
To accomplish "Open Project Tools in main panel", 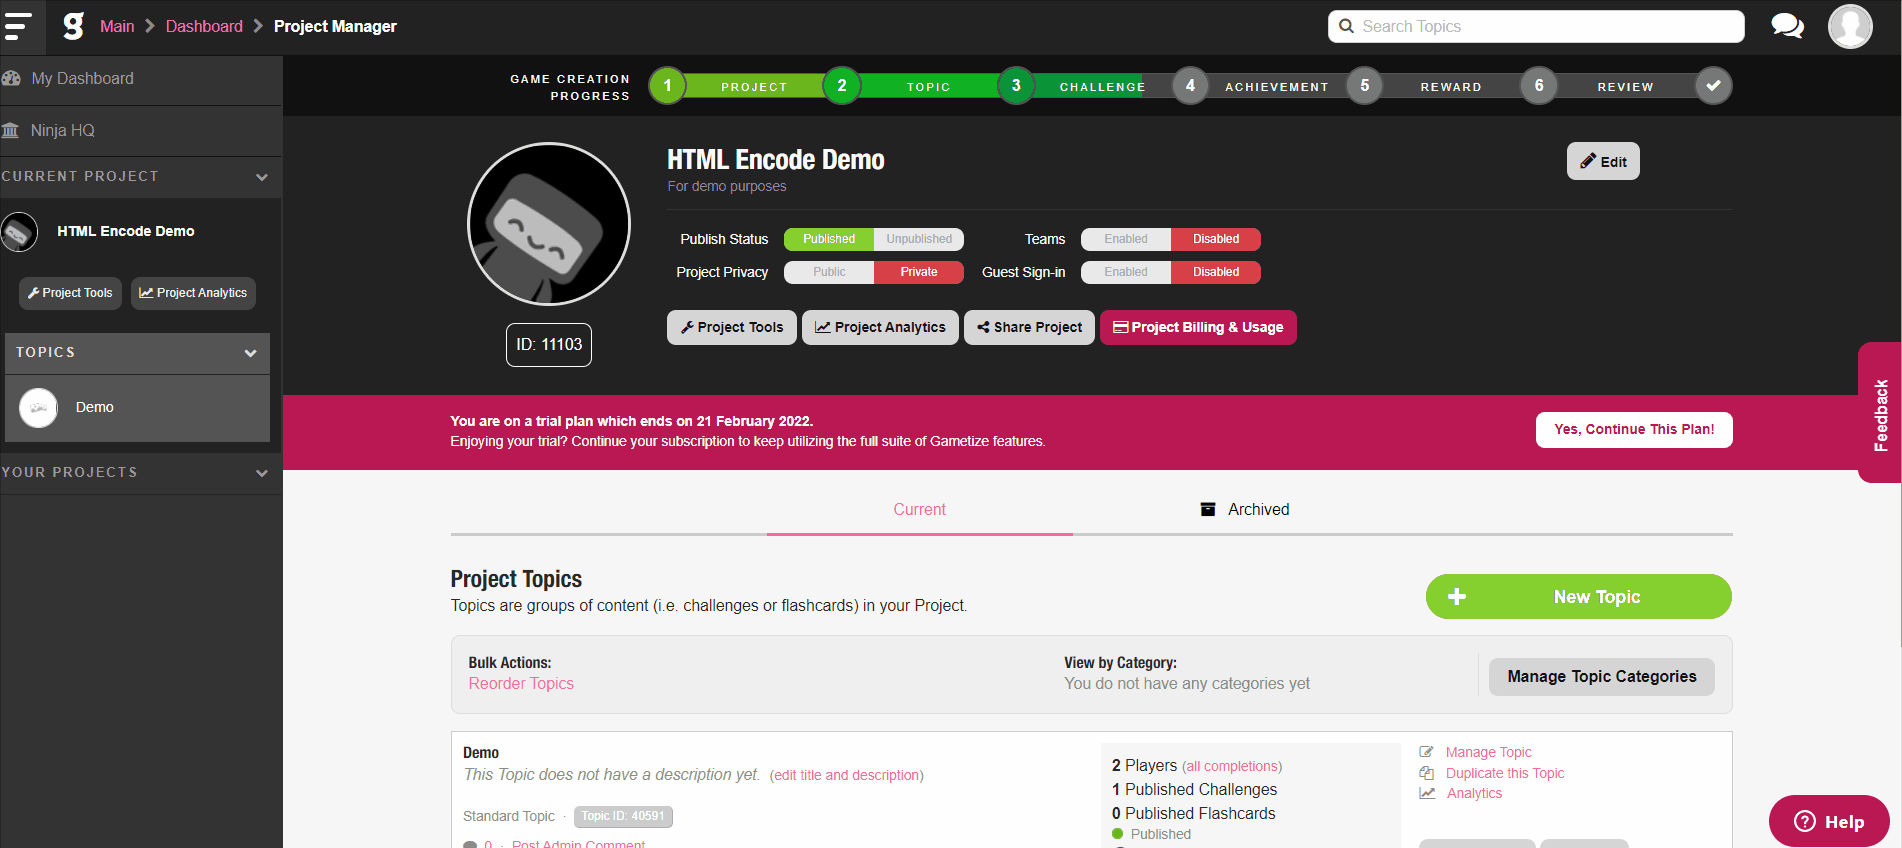I will pos(732,327).
